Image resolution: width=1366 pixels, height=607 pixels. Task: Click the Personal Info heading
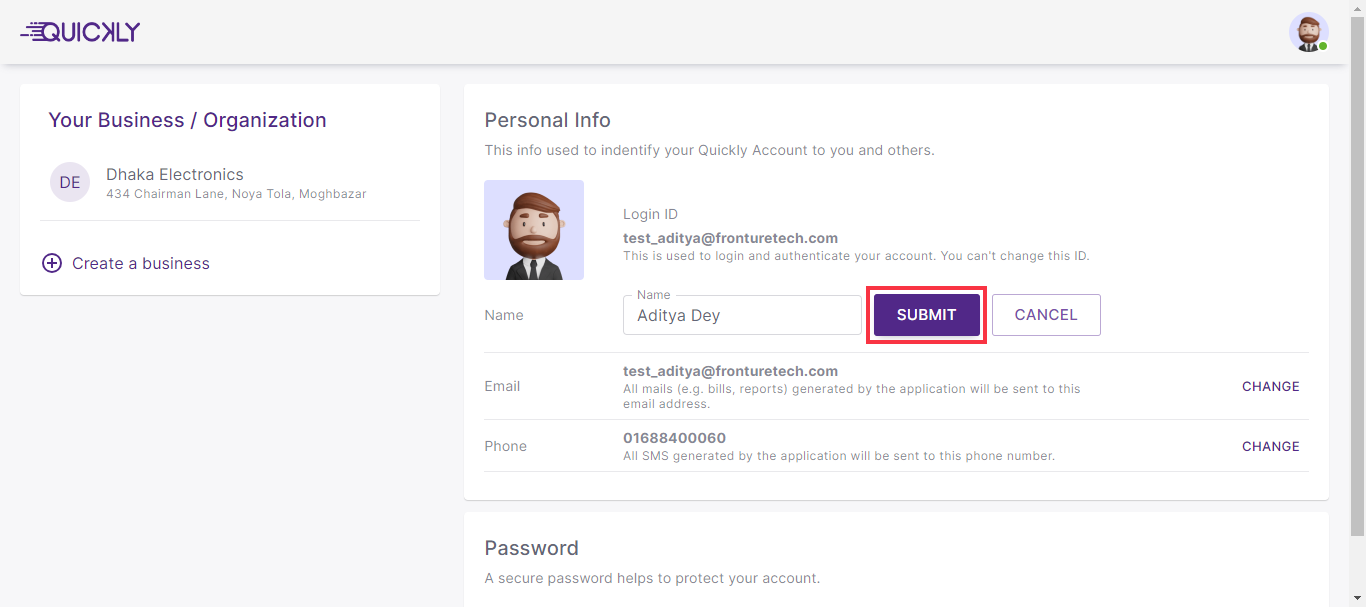coord(547,120)
